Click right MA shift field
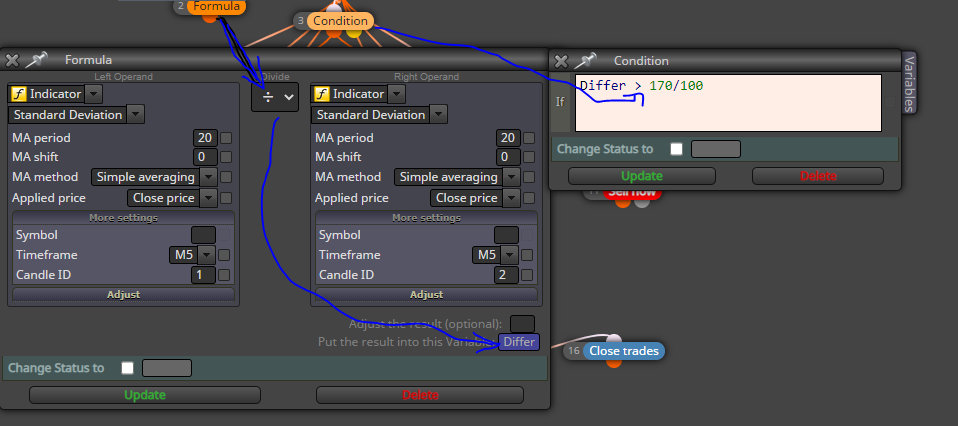Viewport: 958px width, 426px height. coord(508,157)
